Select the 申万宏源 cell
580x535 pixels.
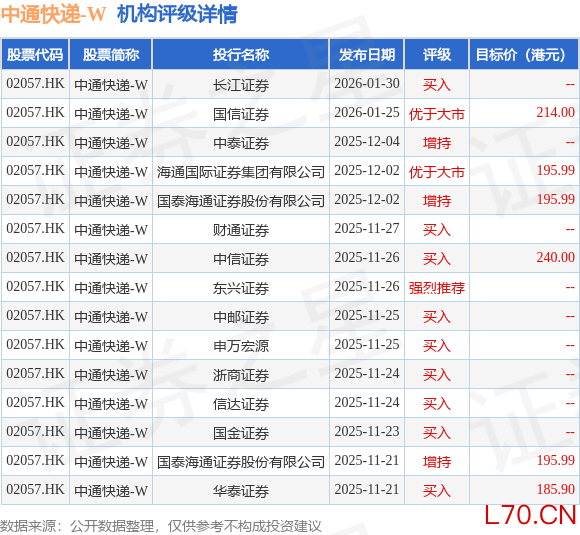coord(241,346)
